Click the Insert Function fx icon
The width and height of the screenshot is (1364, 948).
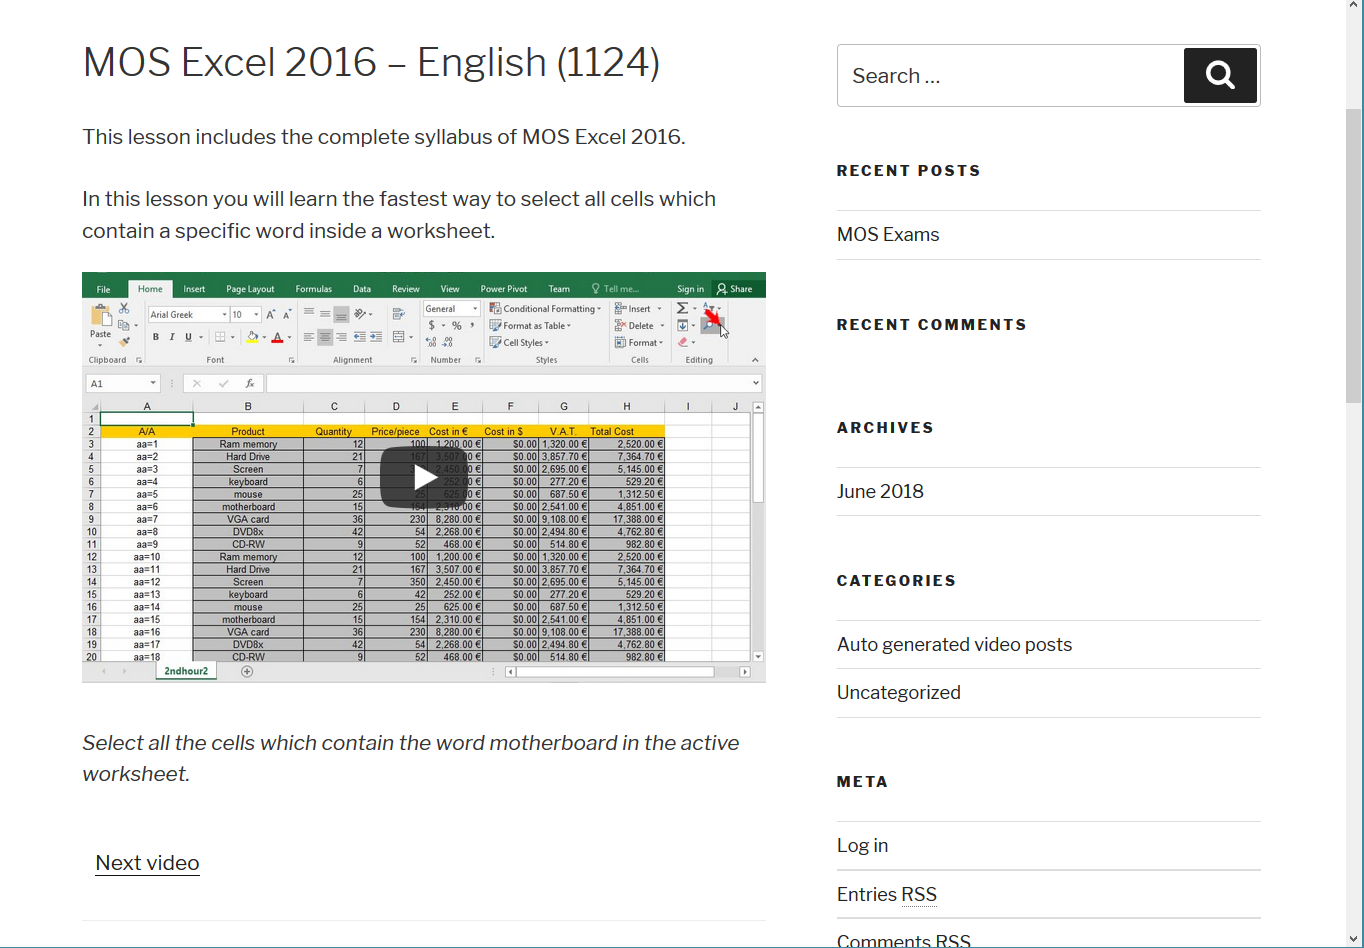point(250,383)
